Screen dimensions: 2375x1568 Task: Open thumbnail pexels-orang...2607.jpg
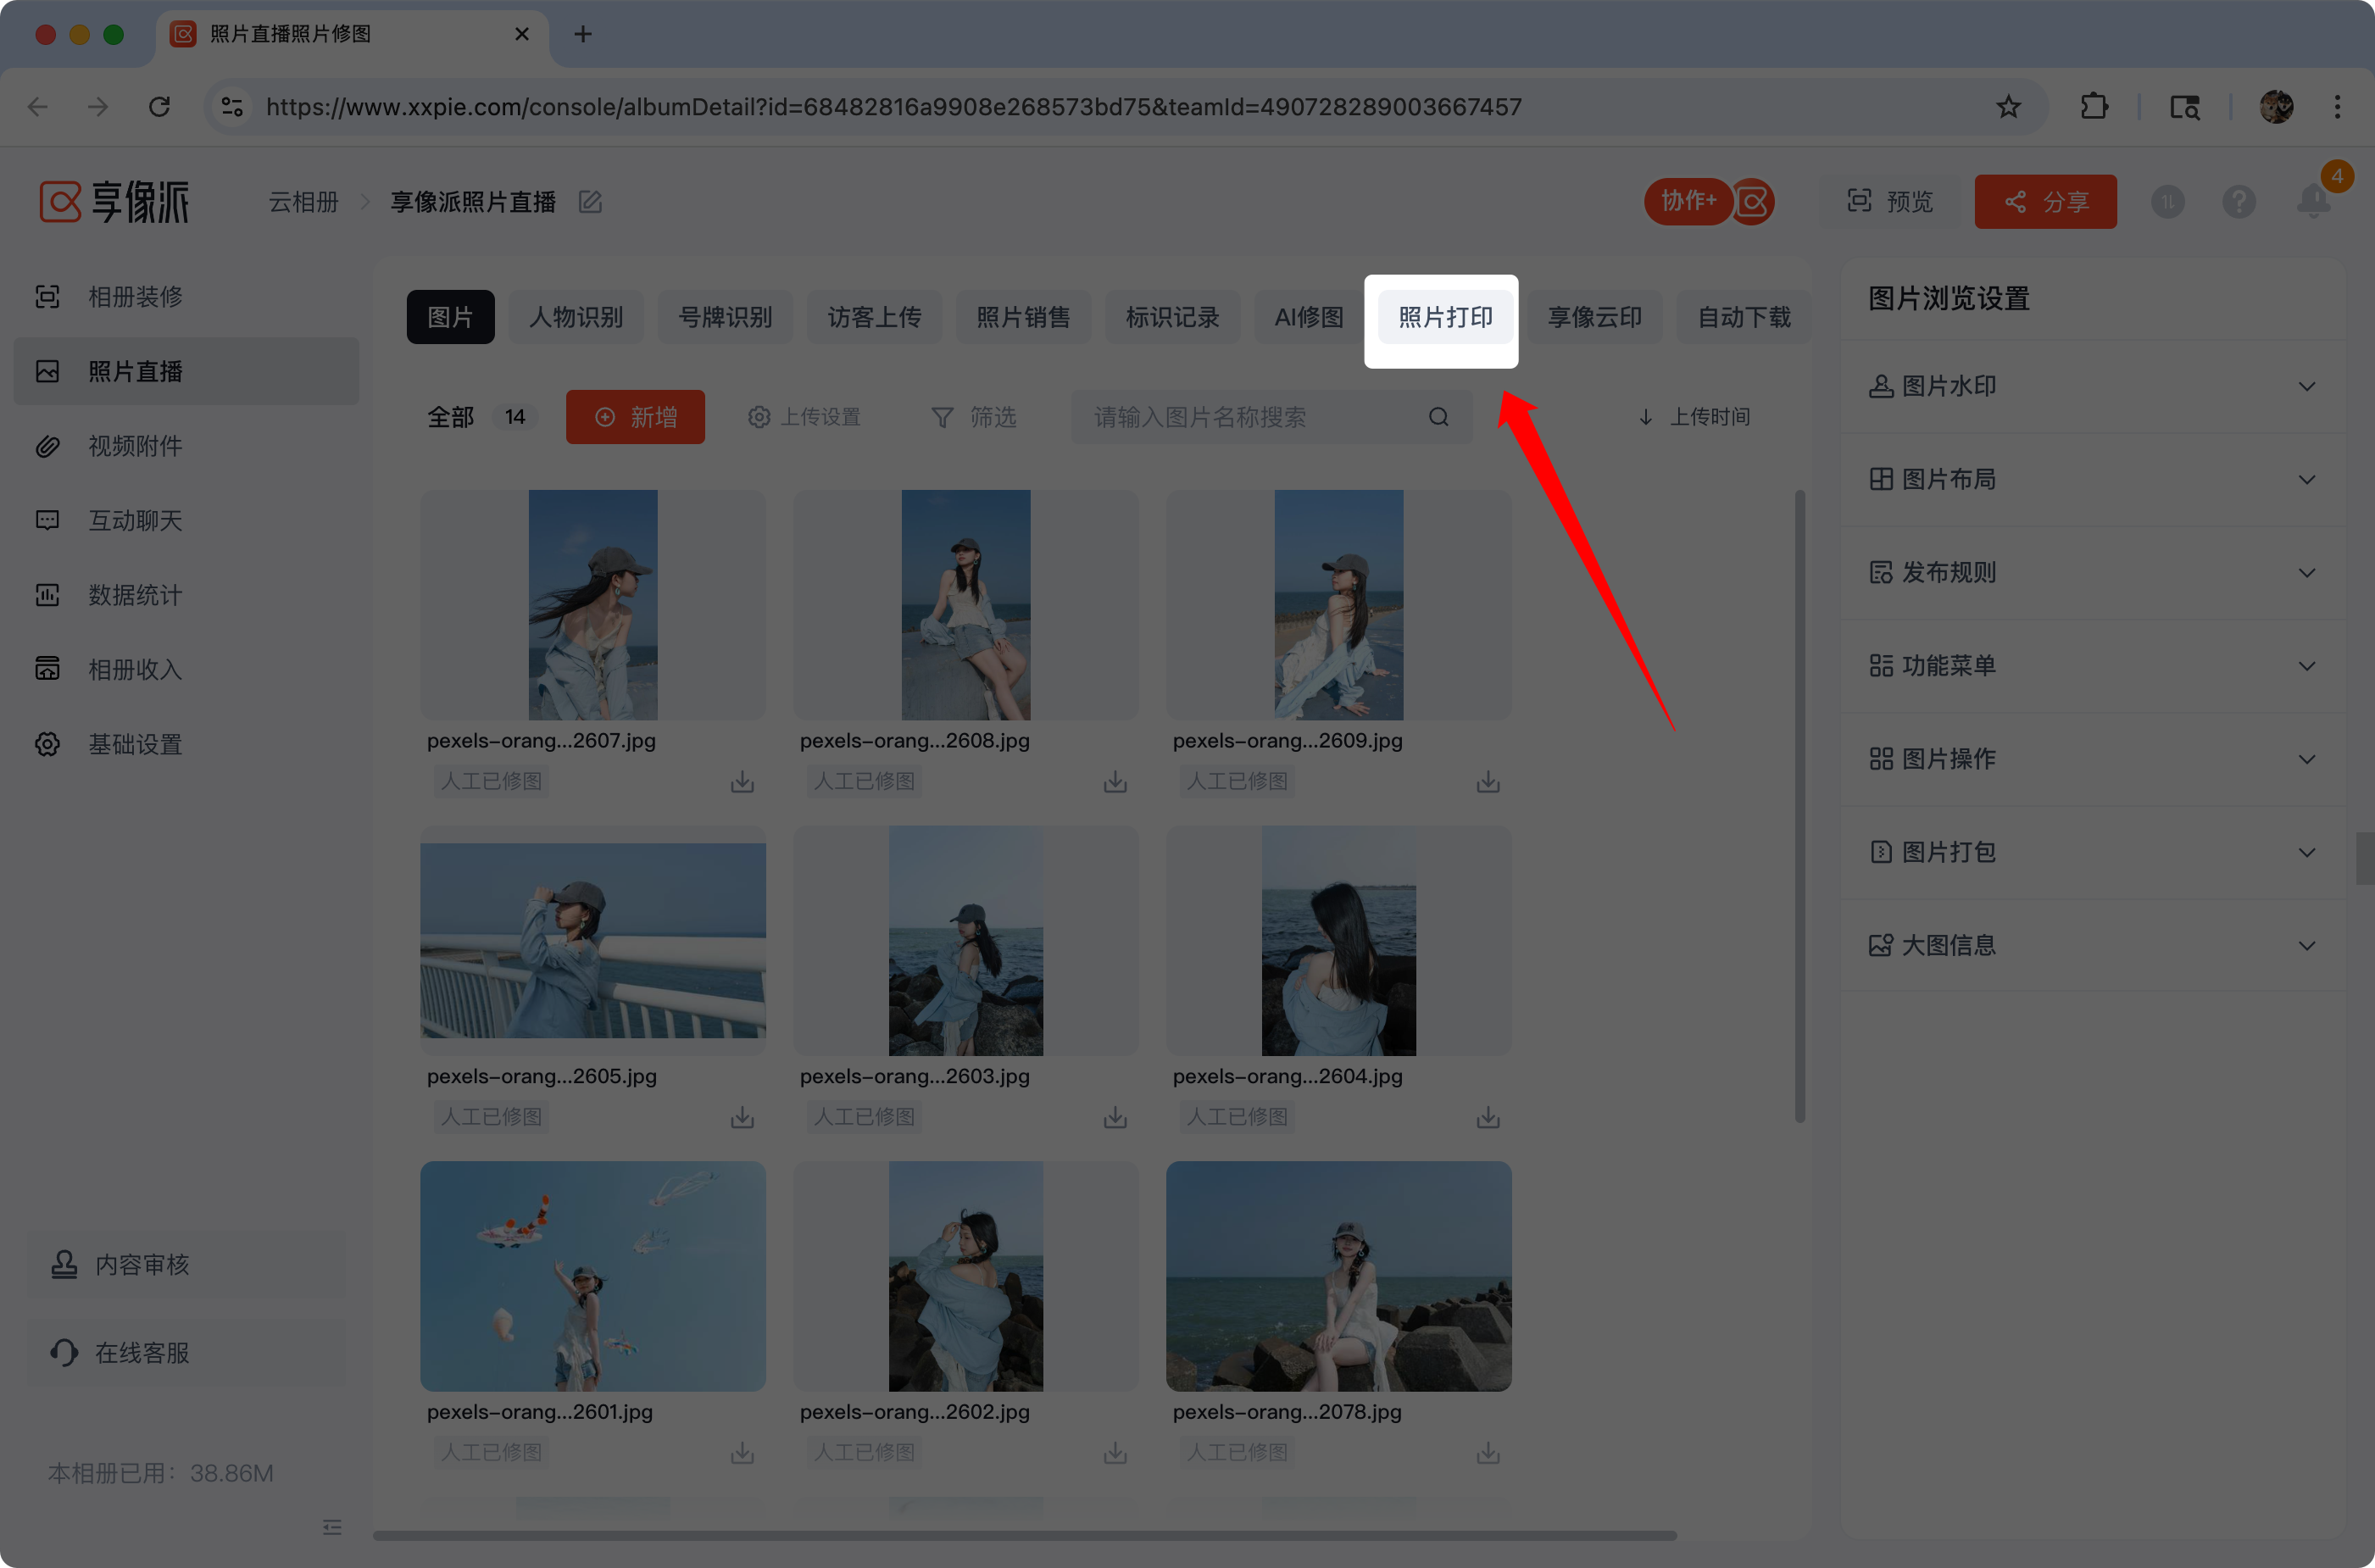coord(593,605)
